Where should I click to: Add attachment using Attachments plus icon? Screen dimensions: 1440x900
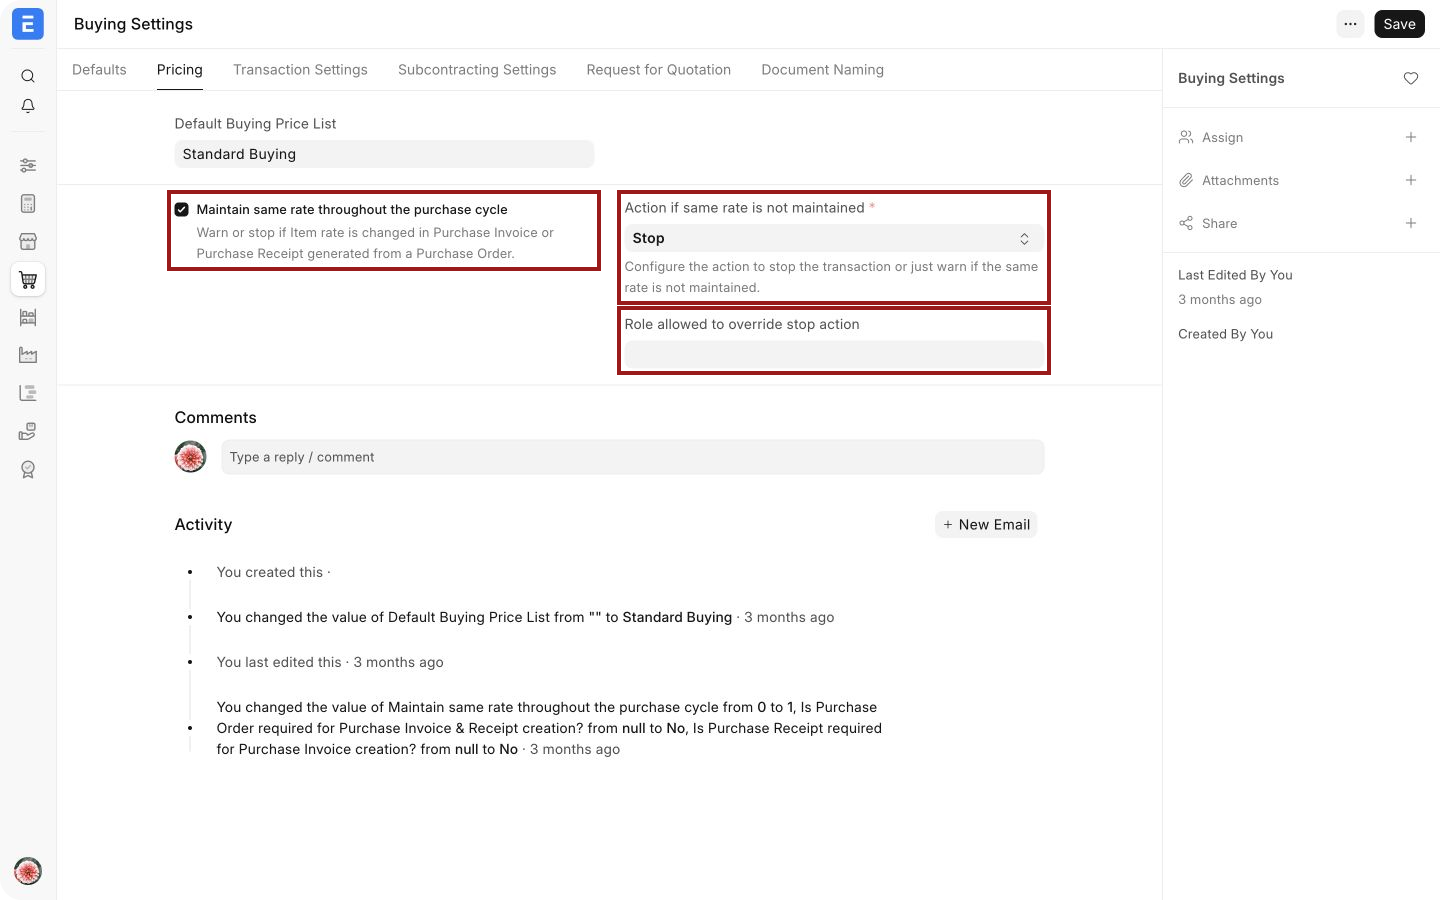pos(1411,180)
